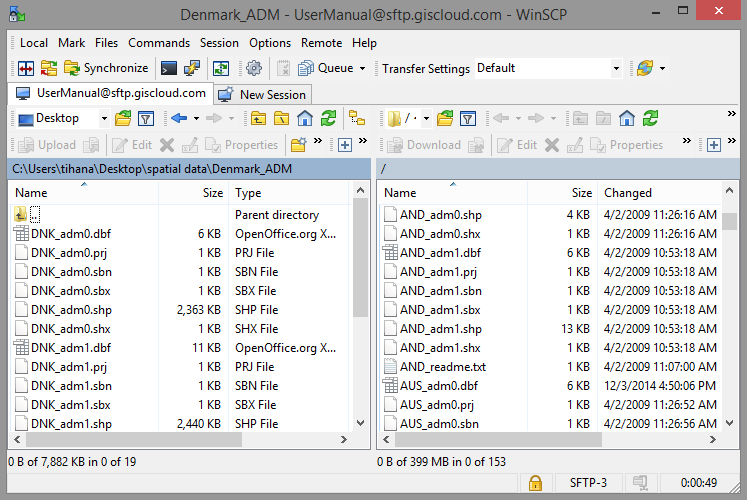This screenshot has height=500, width=747.
Task: Sort remote files by Changed column
Action: [x=660, y=193]
